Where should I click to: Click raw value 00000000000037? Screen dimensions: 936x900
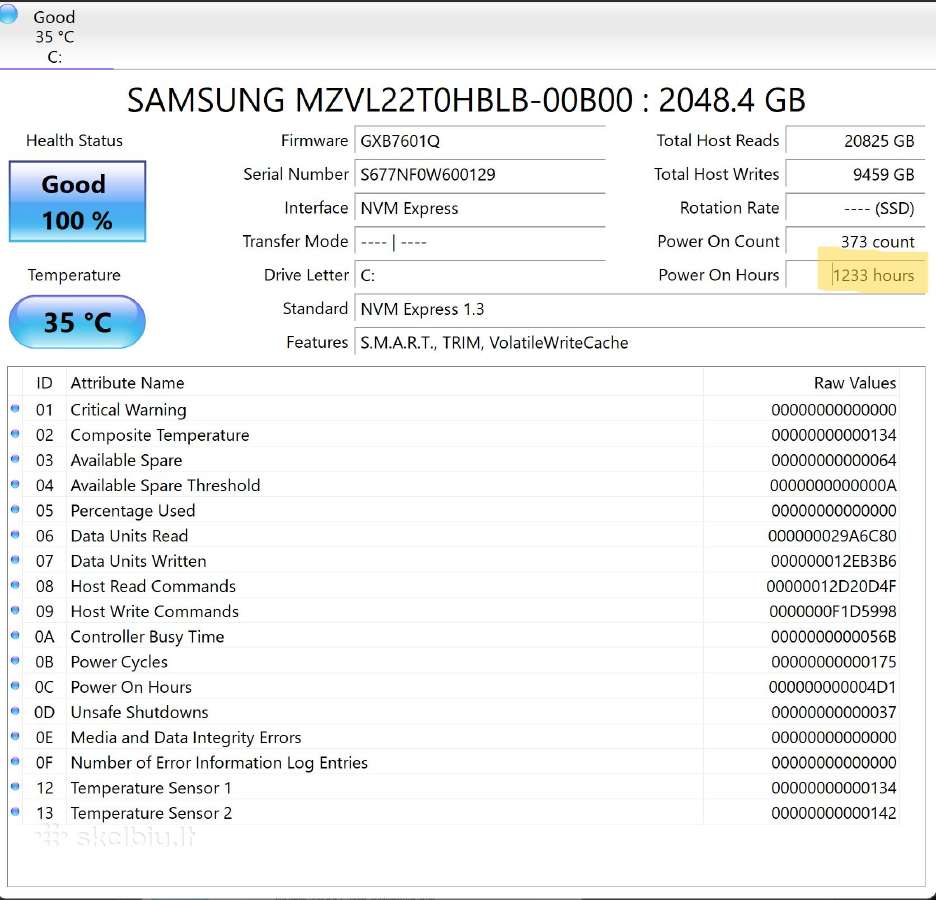click(833, 712)
